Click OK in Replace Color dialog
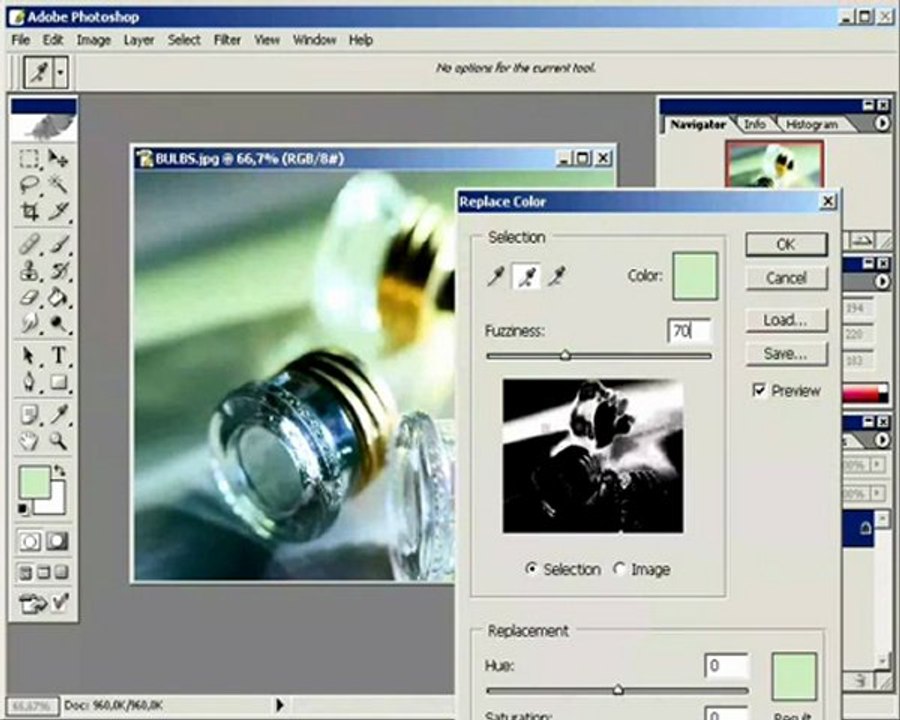Screen dimensions: 900x720 coord(786,245)
